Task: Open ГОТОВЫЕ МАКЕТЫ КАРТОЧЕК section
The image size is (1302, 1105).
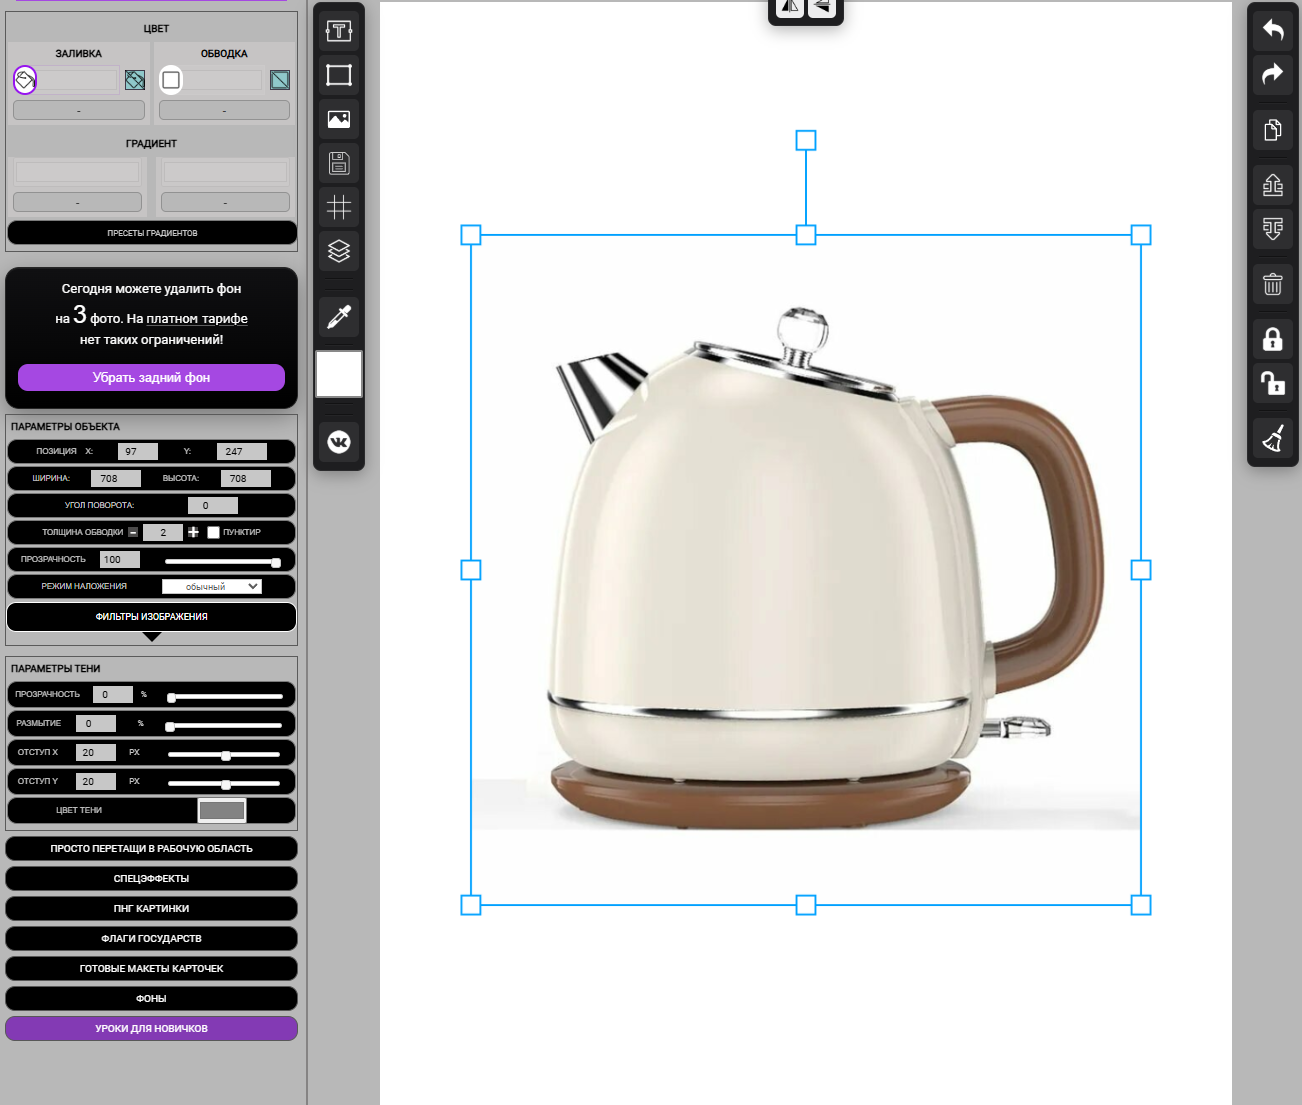Action: [152, 968]
